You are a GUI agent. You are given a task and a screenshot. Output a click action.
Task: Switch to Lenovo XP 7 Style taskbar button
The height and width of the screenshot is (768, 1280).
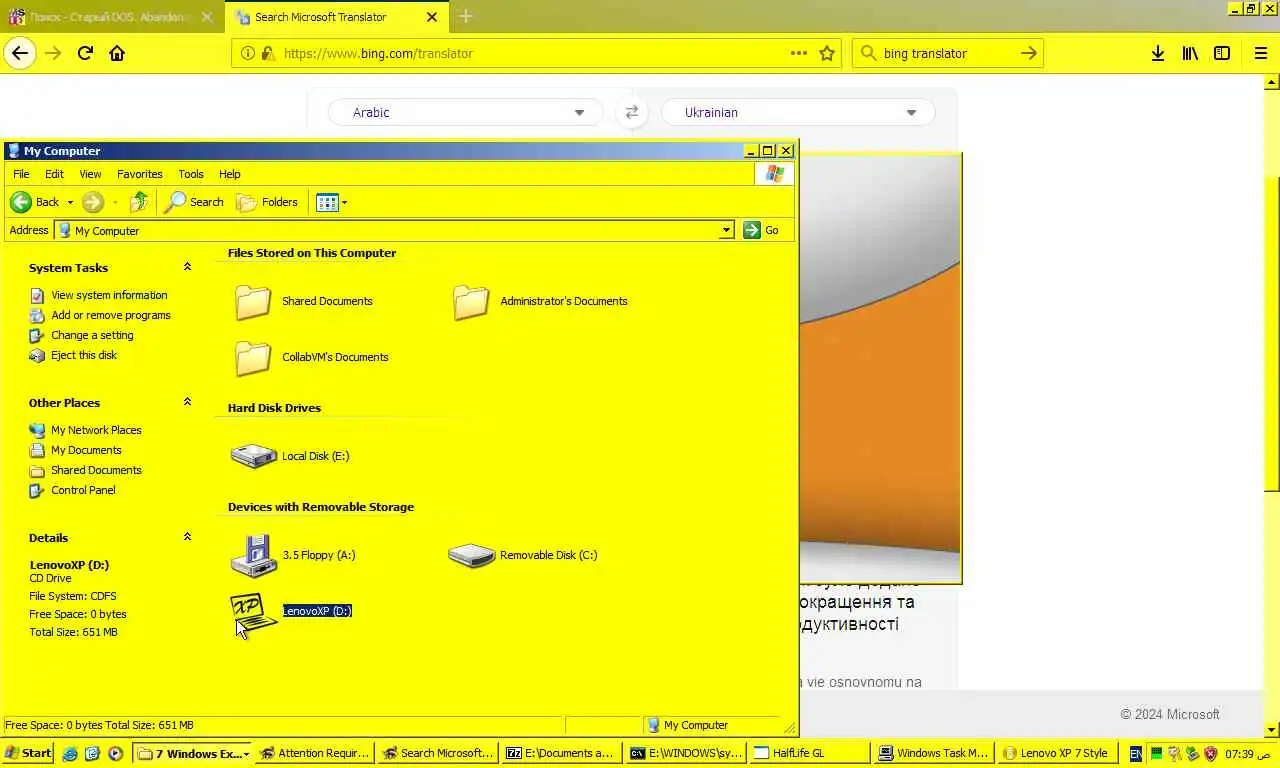(1058, 753)
